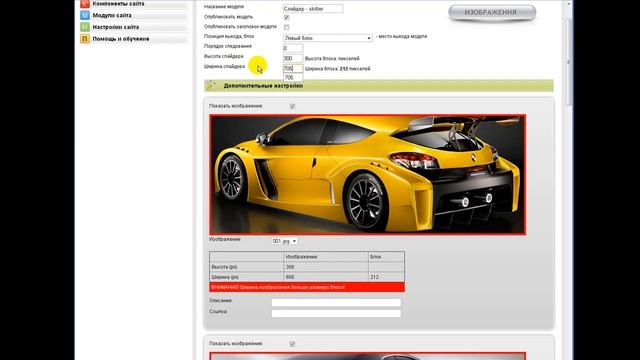Click the 800 image width table cell
This screenshot has width=640, height=360.
coord(326,277)
